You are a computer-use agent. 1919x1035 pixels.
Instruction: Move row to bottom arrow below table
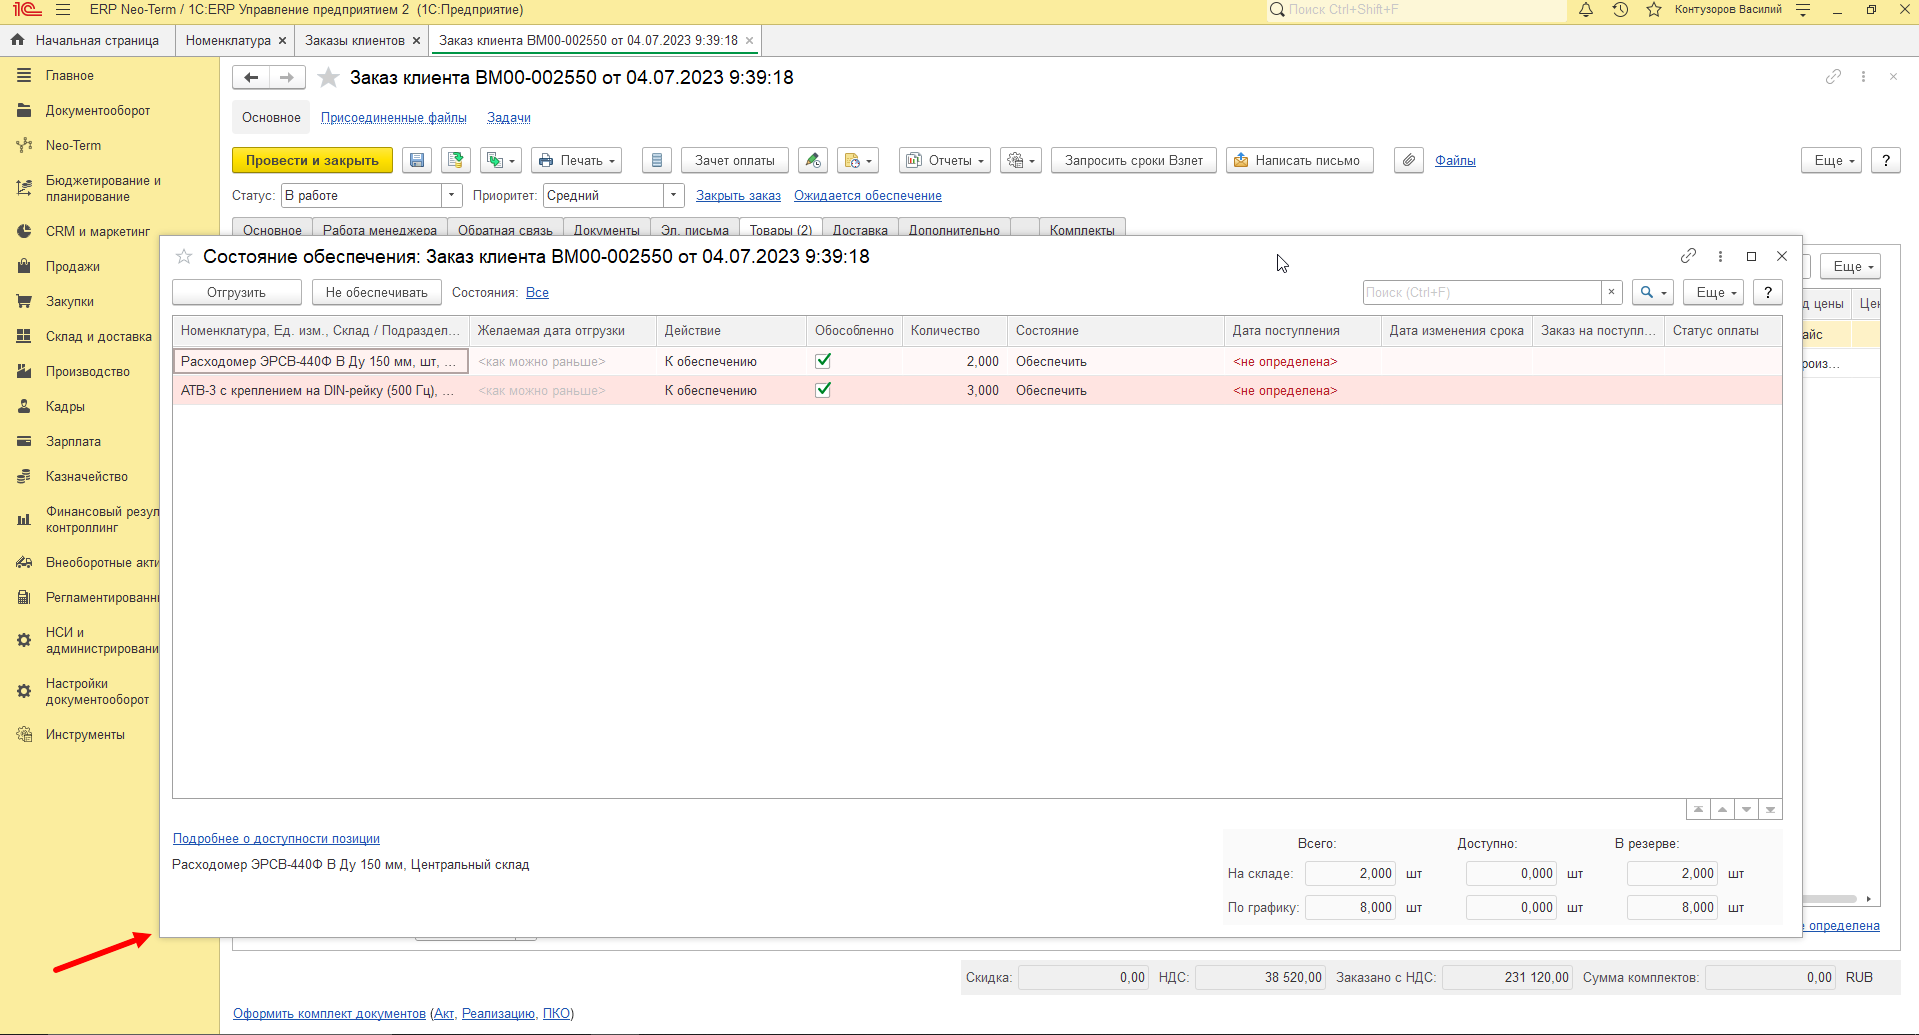click(1770, 809)
